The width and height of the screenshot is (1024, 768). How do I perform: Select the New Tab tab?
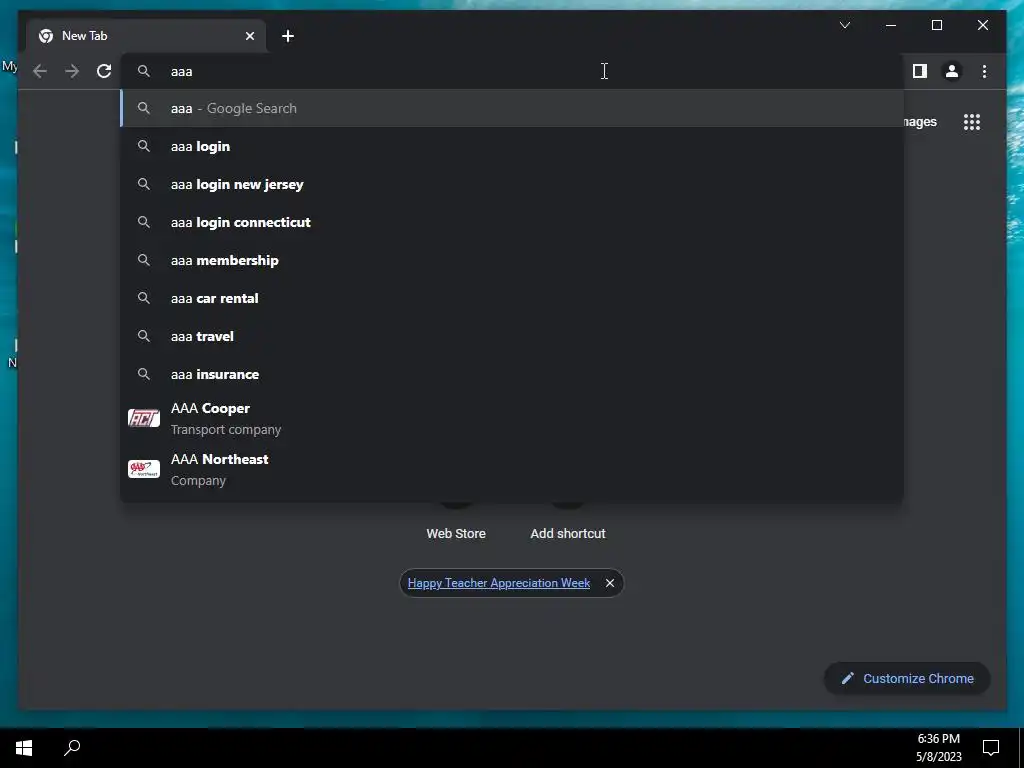click(146, 36)
